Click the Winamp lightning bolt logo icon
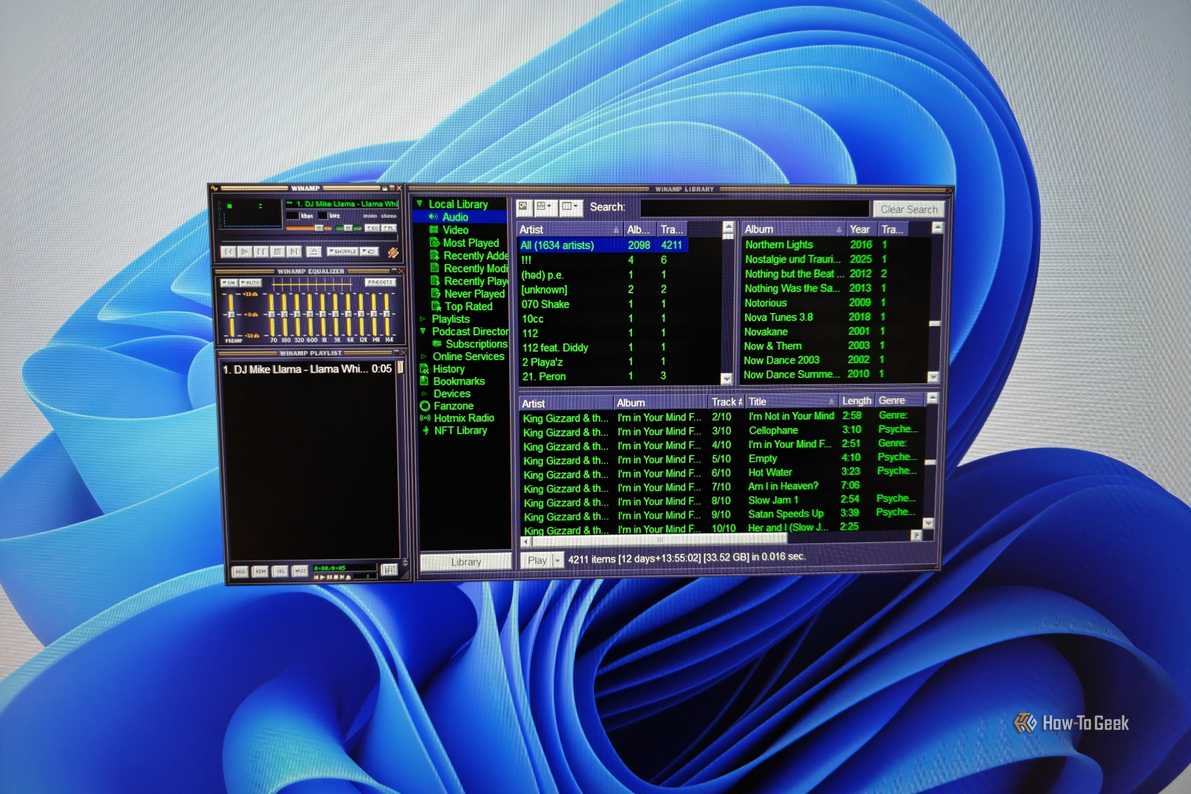Screen dimensions: 1191x794 pos(393,252)
